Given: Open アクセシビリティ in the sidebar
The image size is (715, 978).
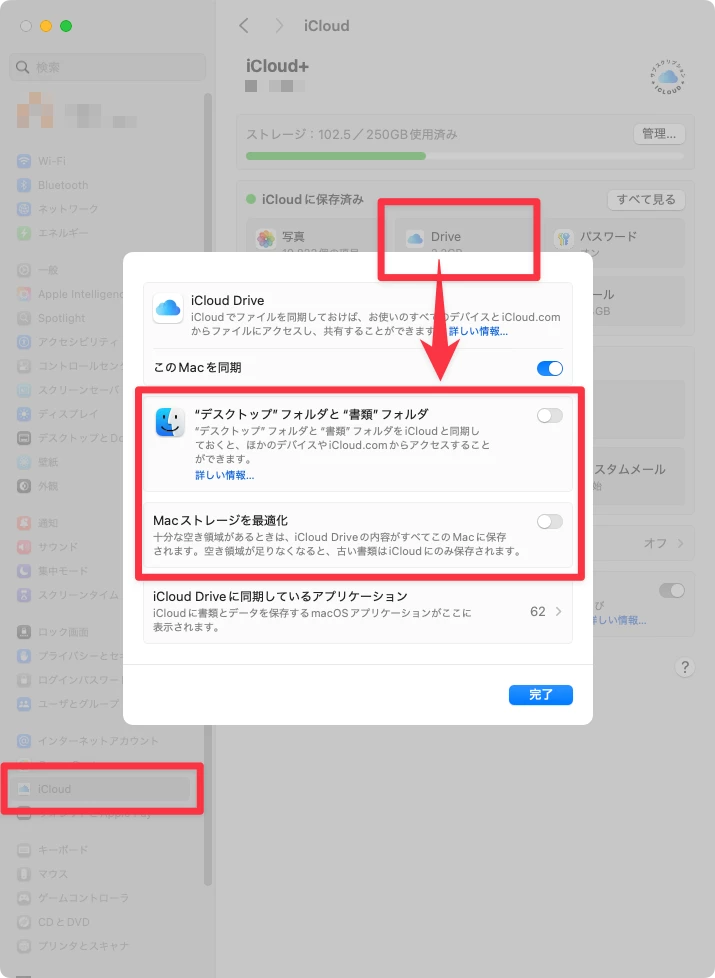Looking at the screenshot, I should click(x=67, y=342).
